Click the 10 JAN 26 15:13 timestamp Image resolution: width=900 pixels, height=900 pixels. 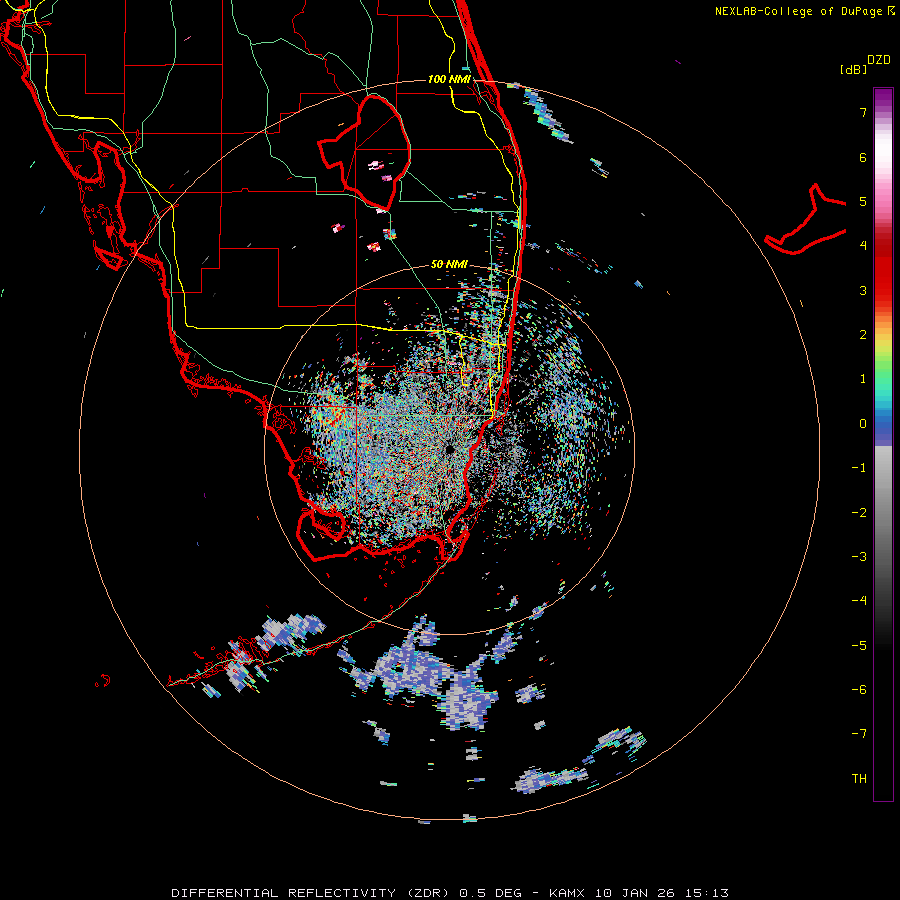(662, 893)
